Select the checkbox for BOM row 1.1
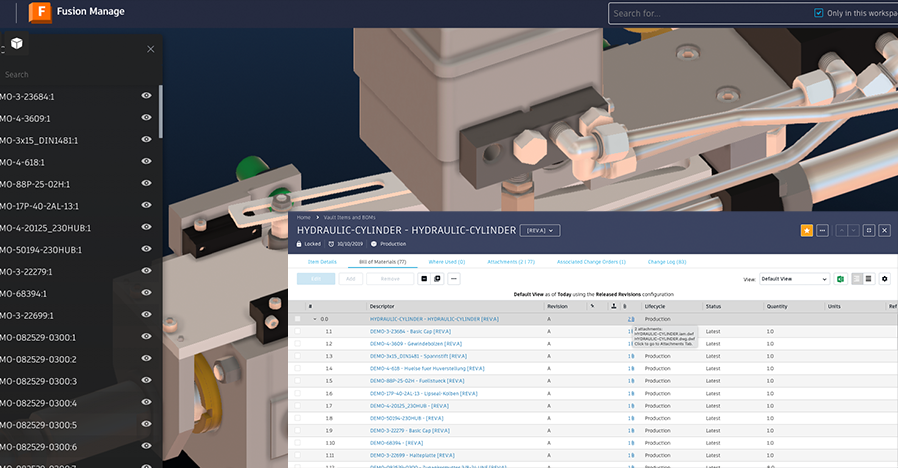This screenshot has height=468, width=898. (297, 331)
